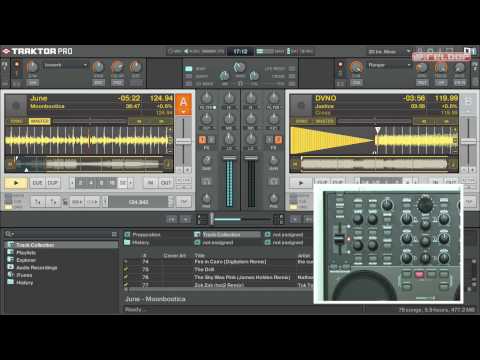Toggle MASTER on Deck B
The width and height of the screenshot is (480, 360).
coord(325,121)
